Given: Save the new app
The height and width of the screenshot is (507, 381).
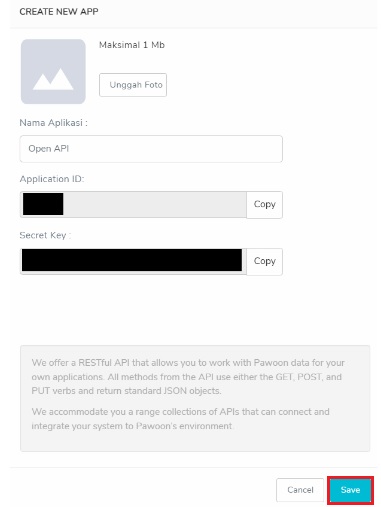Looking at the screenshot, I should coord(350,490).
